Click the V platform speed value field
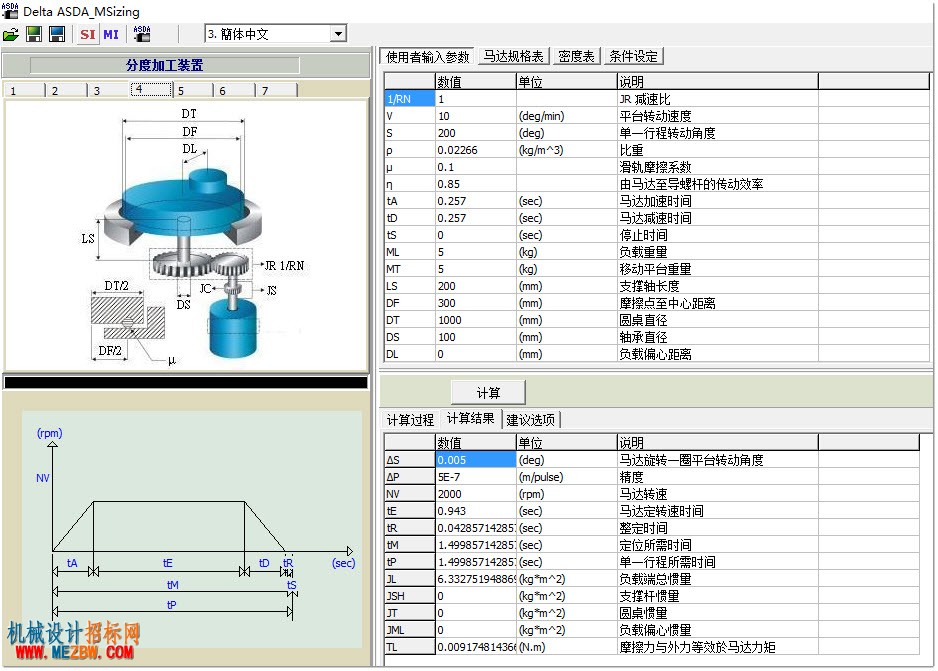Image resolution: width=938 pixels, height=671 pixels. tap(476, 116)
